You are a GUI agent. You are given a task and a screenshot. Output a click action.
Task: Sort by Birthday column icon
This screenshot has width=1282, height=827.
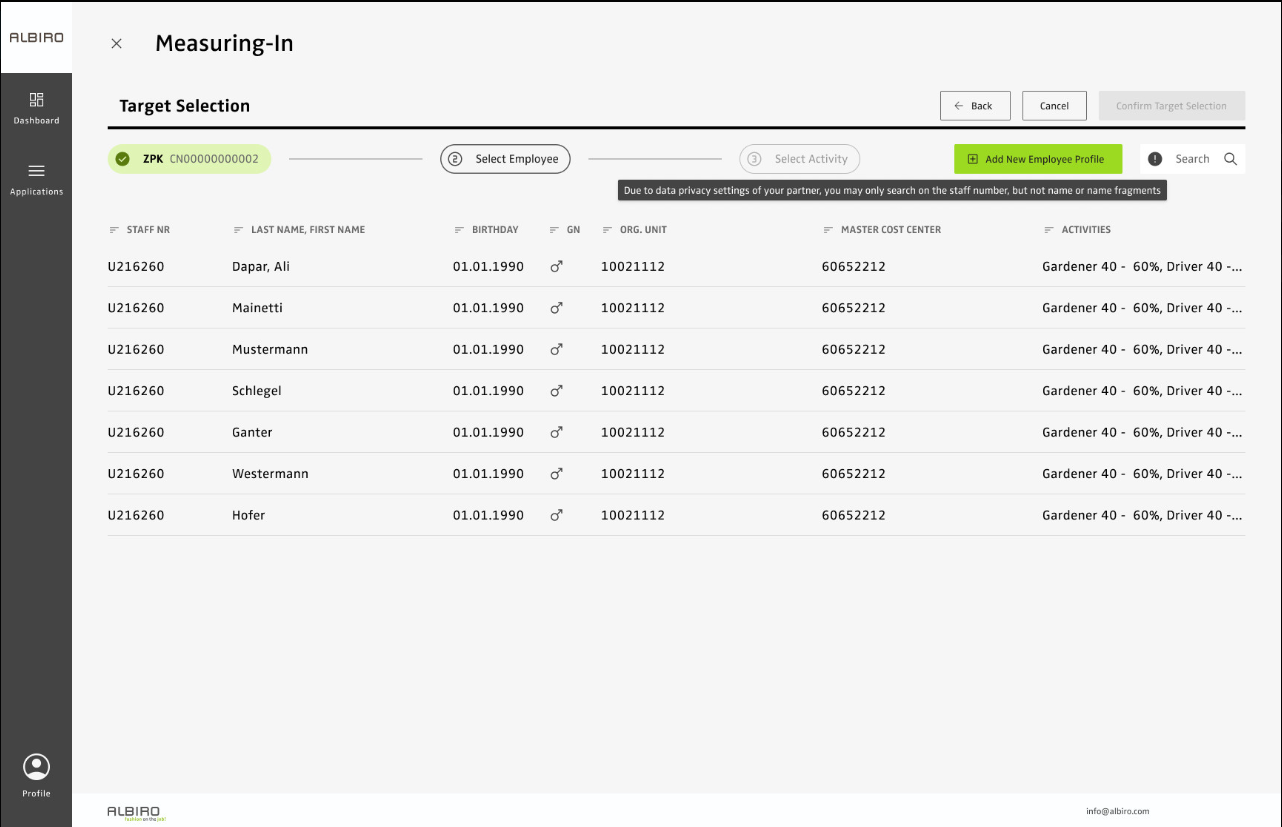(x=459, y=230)
